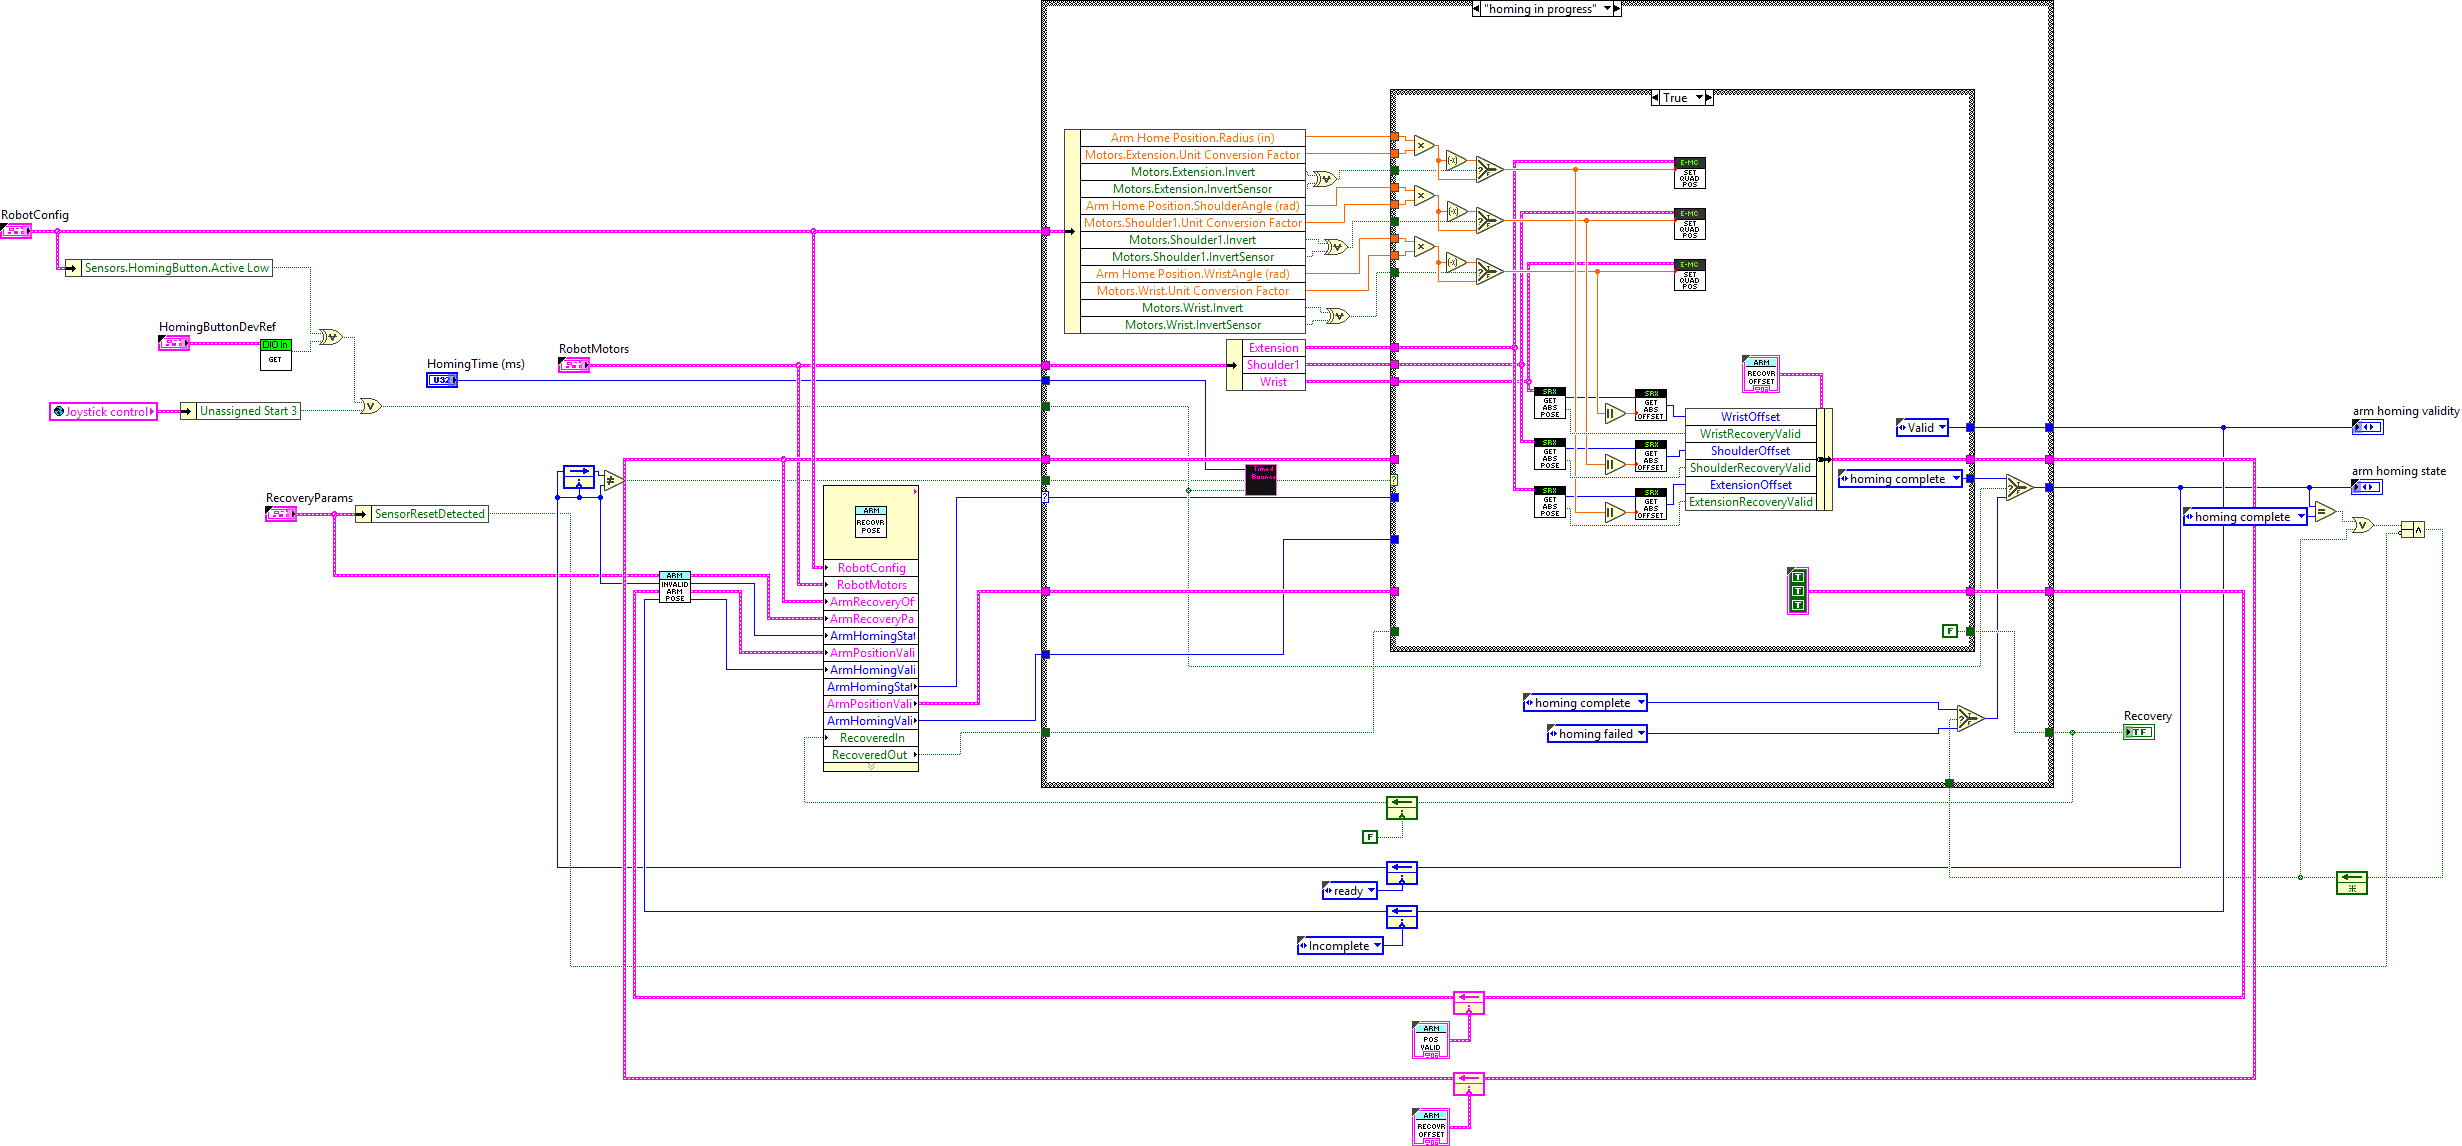Click the exclusive-OR gate near HomingButtonDevRef

[331, 337]
